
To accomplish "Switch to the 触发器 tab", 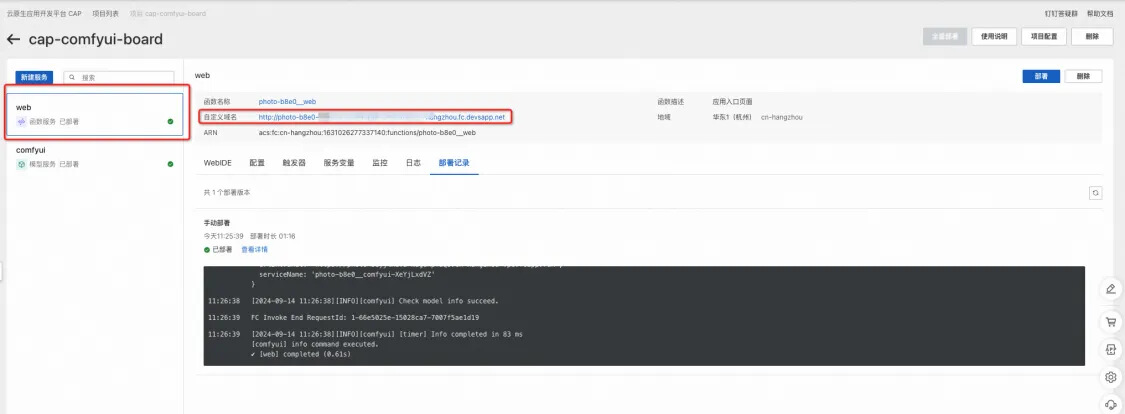I will (294, 163).
